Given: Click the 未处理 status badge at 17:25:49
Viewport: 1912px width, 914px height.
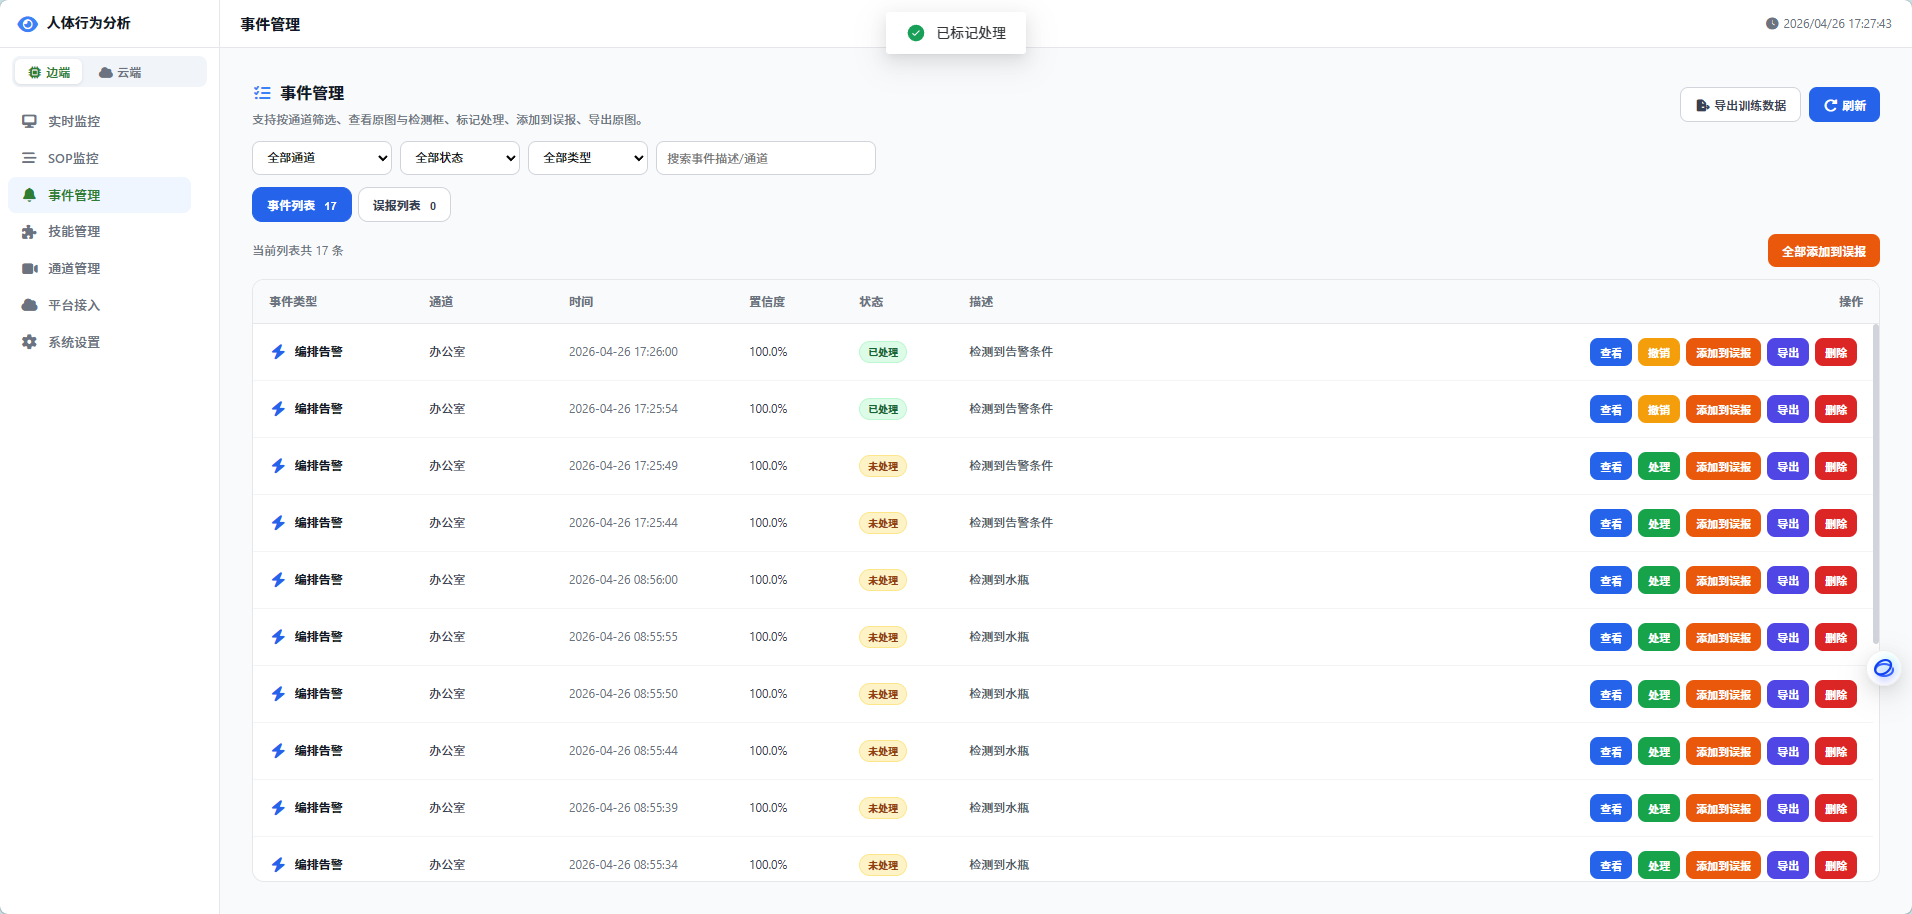Looking at the screenshot, I should [882, 466].
